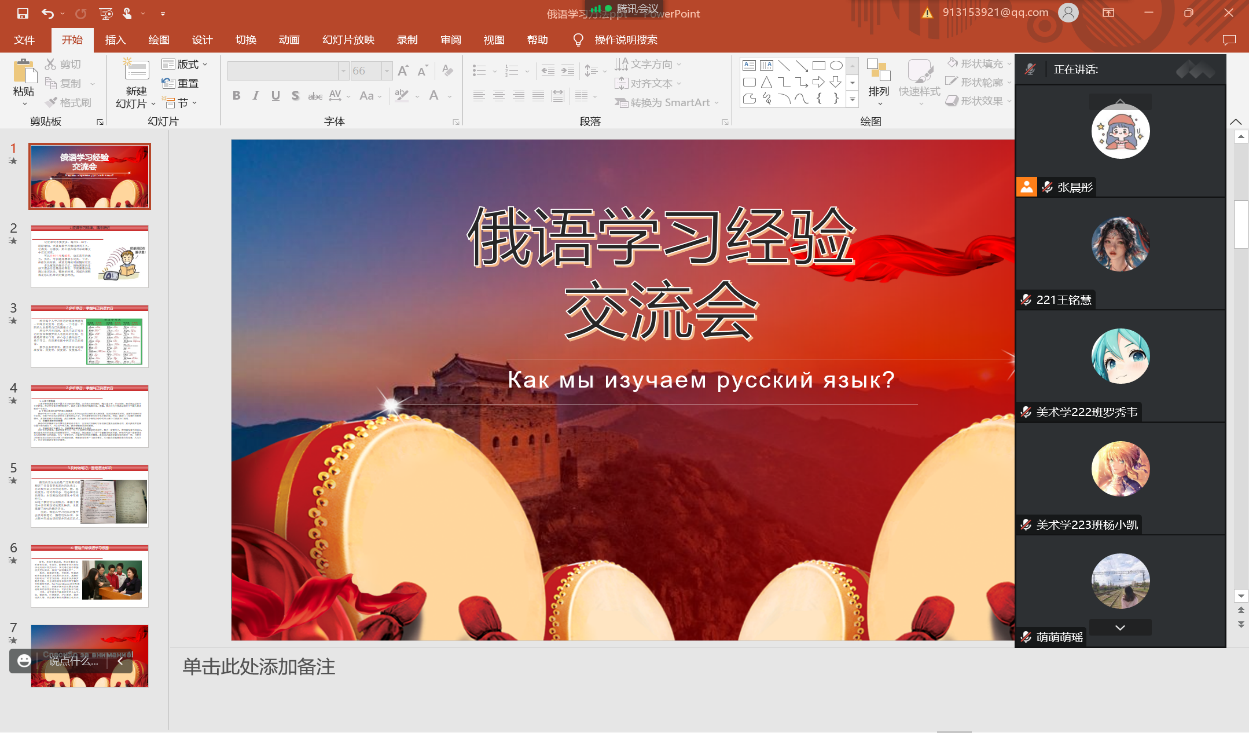The image size is (1249, 733).
Task: Expand the participant list down chevron
Action: point(1120,627)
